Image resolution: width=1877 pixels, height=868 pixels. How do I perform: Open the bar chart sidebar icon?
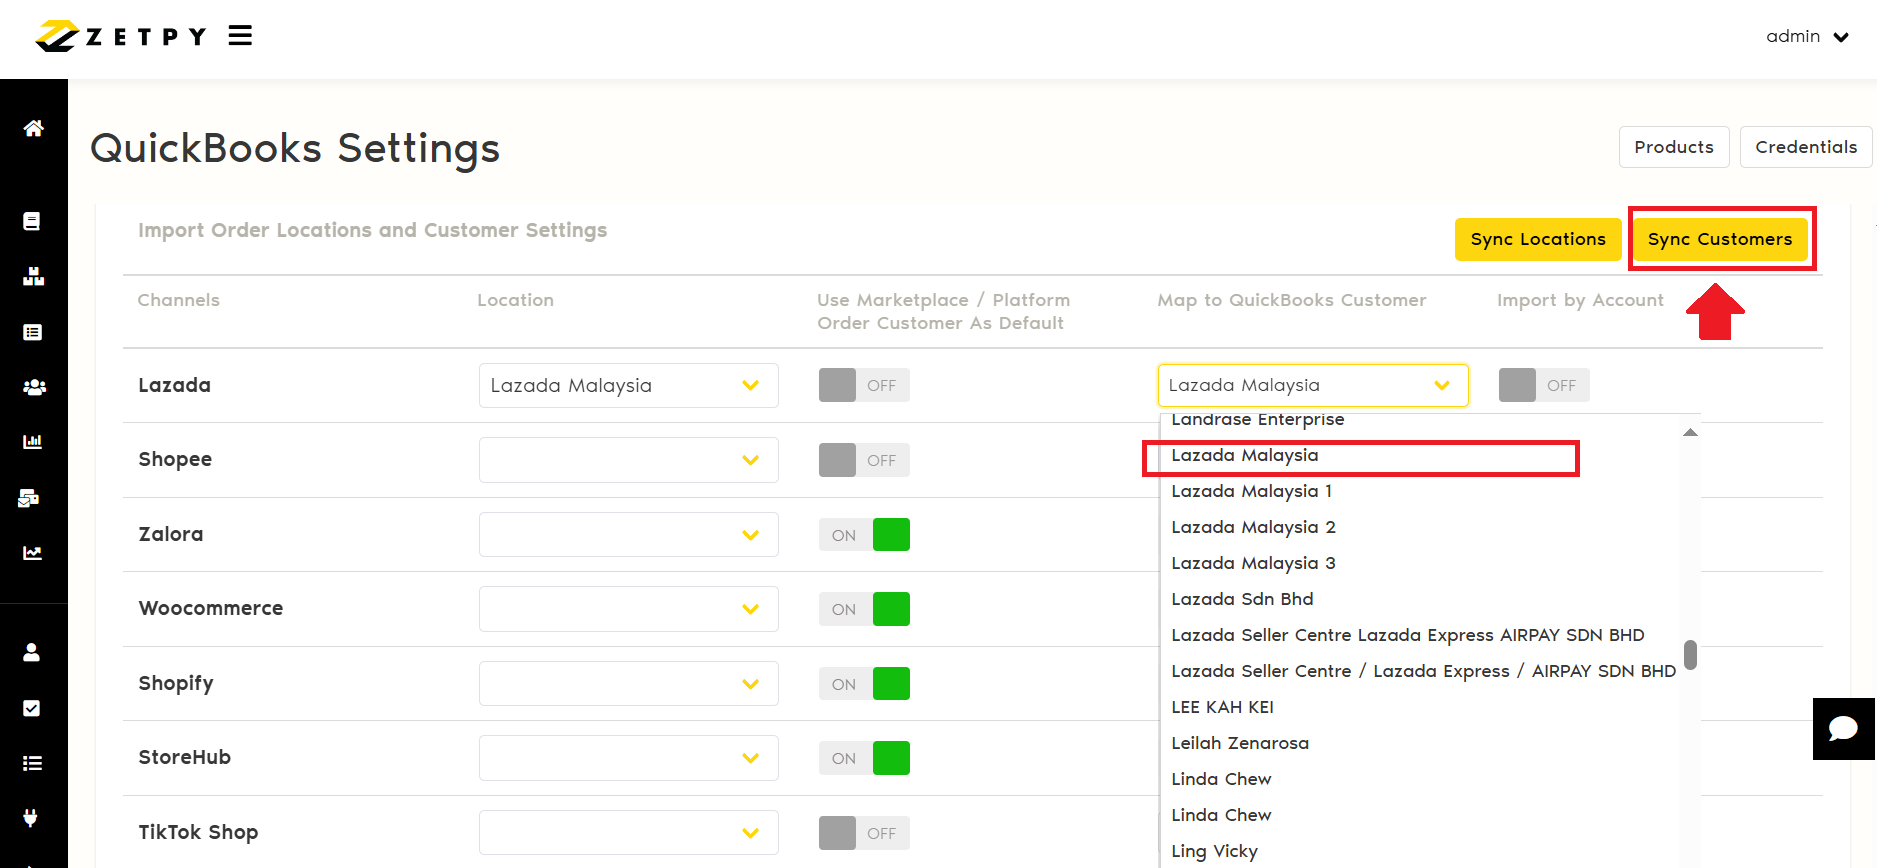tap(33, 442)
